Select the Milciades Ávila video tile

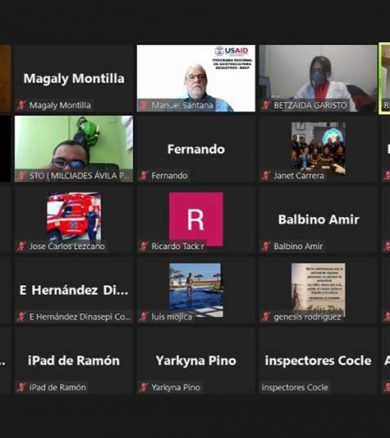[x=74, y=149]
